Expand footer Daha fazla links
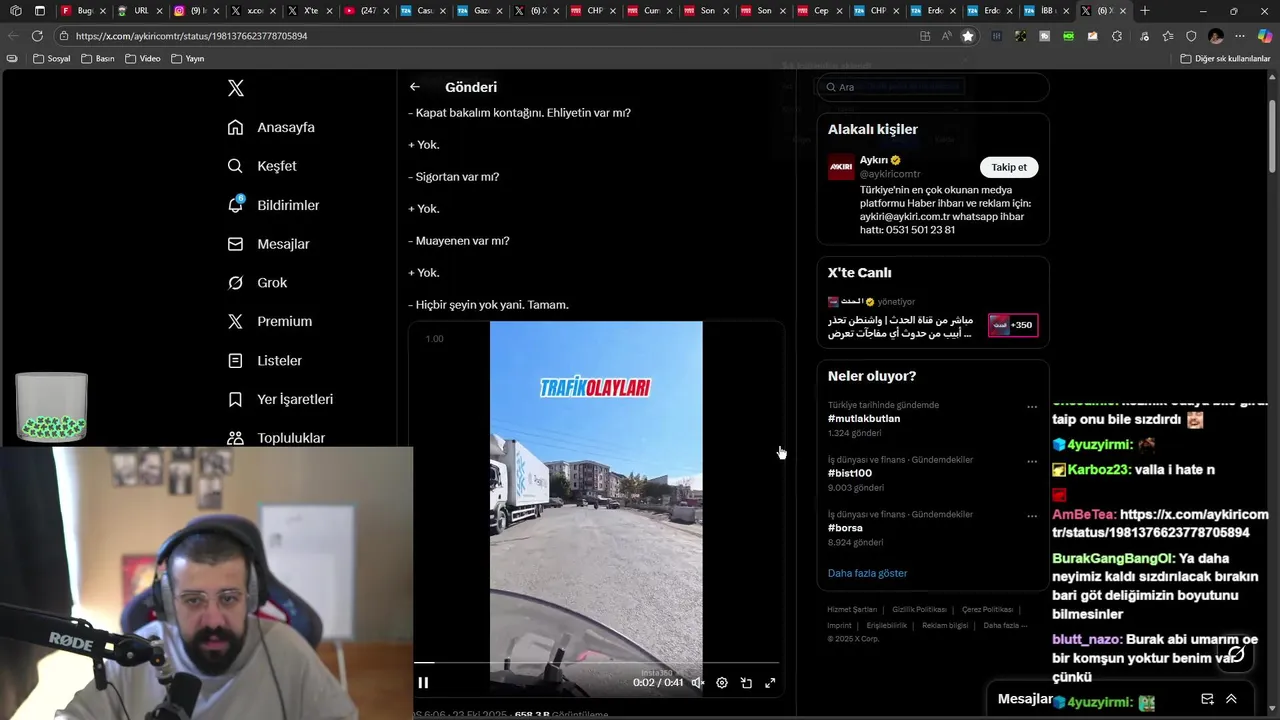 click(x=1005, y=625)
